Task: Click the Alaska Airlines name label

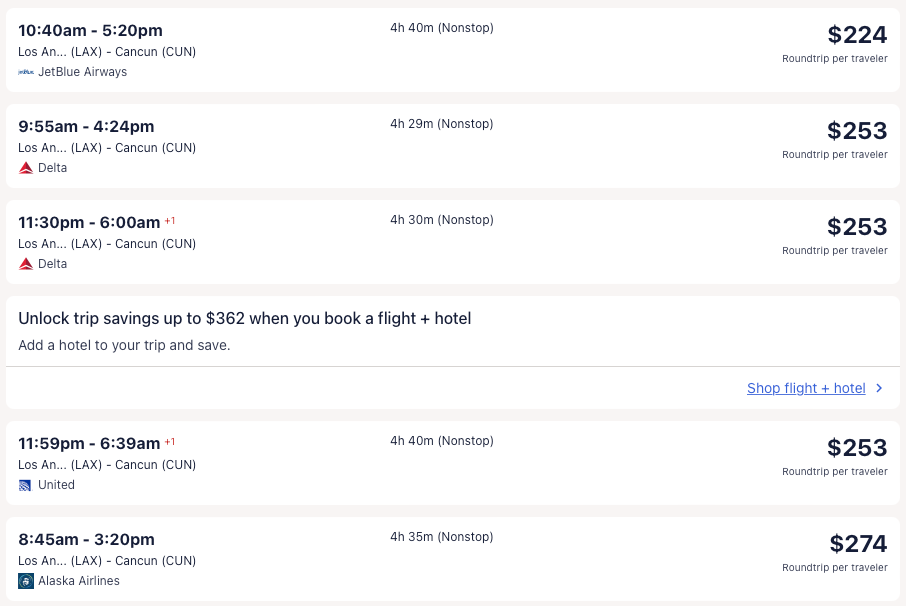Action: [x=79, y=581]
